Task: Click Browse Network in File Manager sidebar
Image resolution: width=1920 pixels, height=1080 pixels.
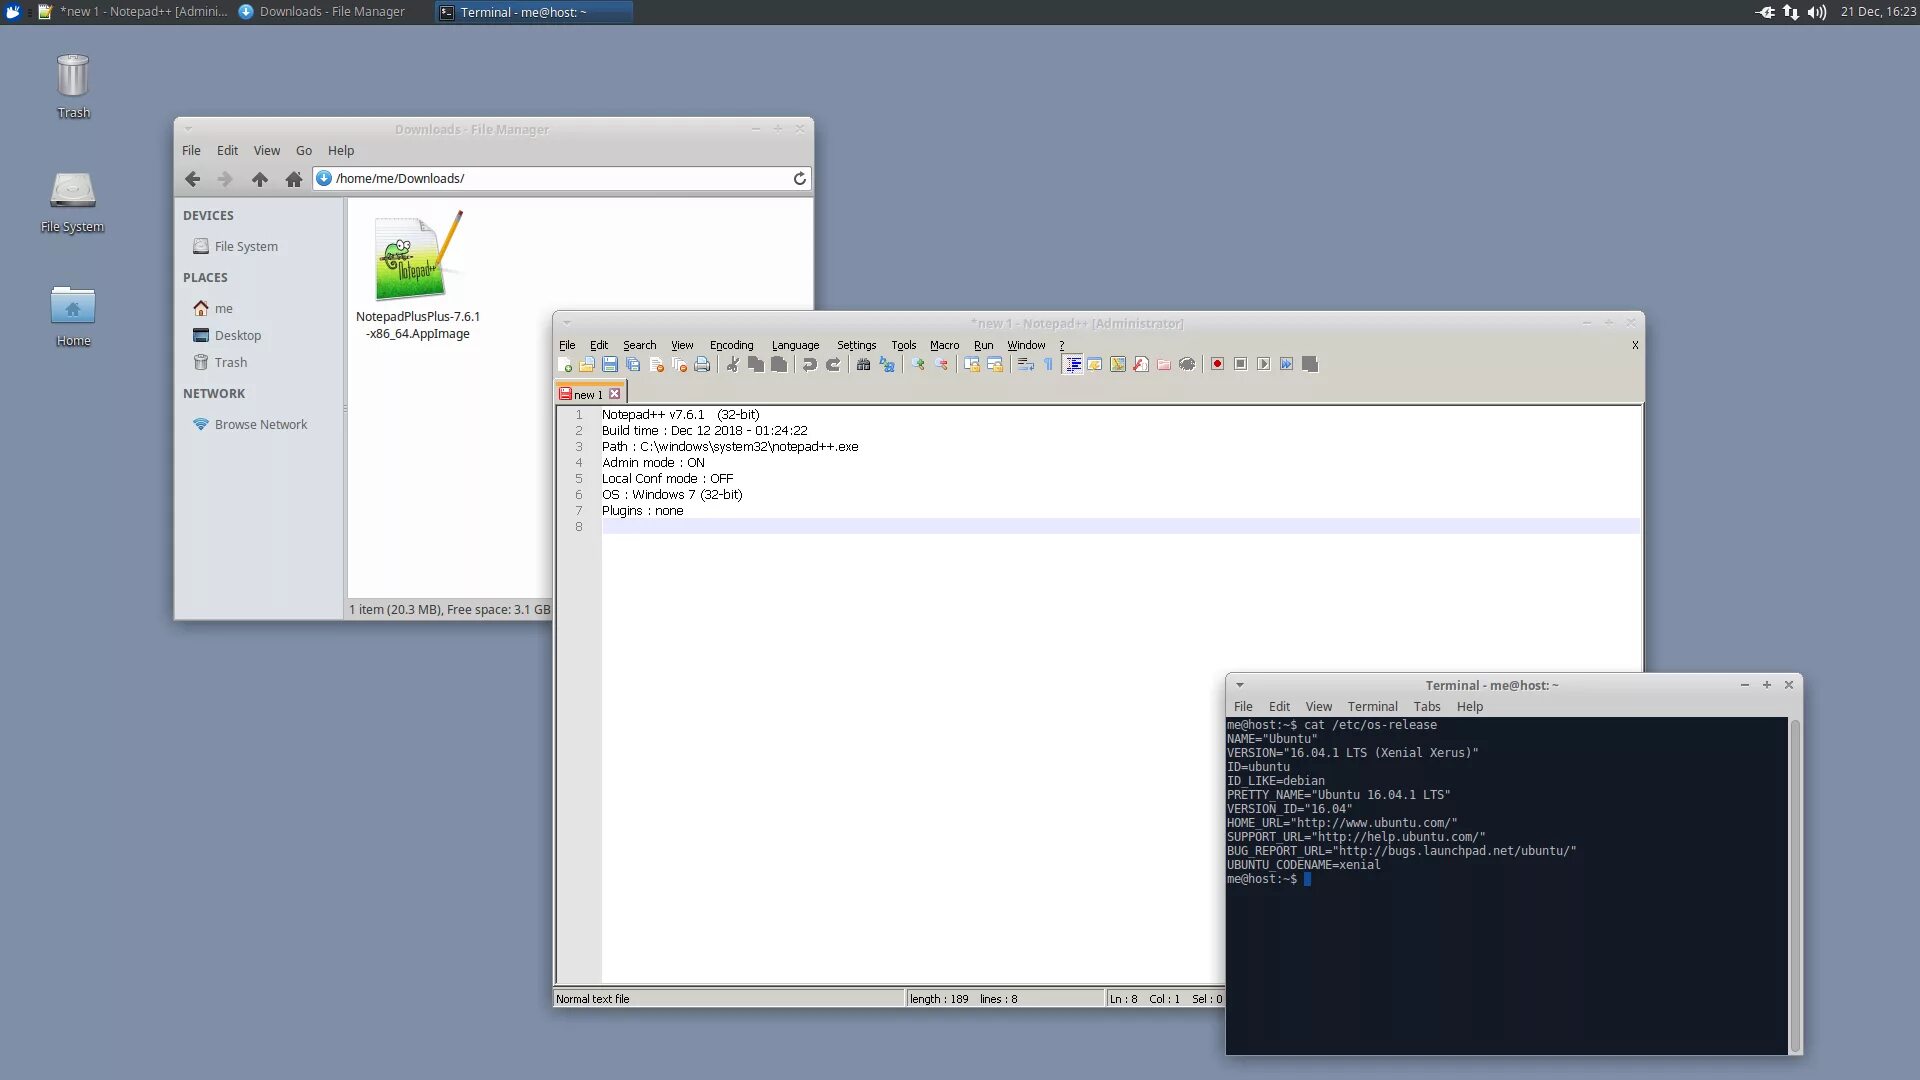Action: pyautogui.click(x=250, y=425)
